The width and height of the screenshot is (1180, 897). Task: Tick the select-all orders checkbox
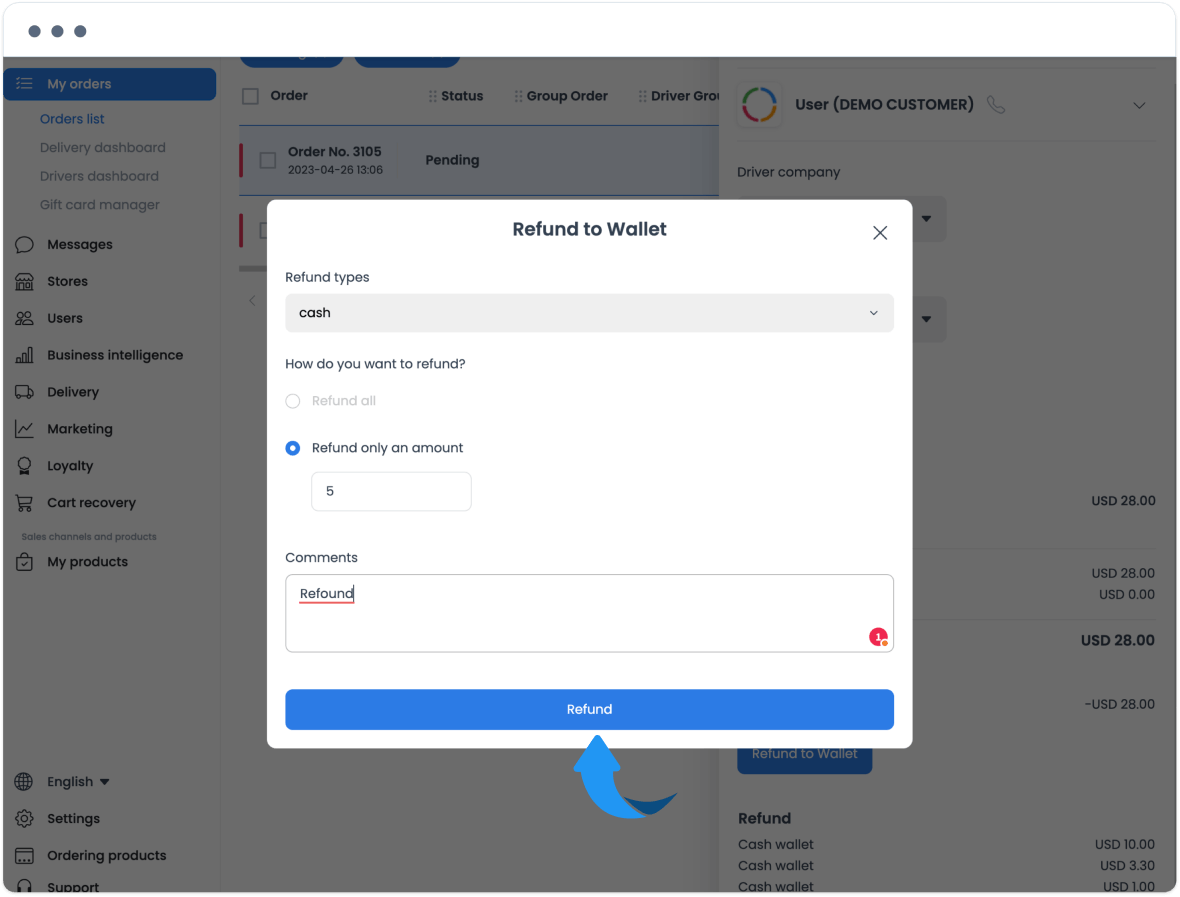251,96
